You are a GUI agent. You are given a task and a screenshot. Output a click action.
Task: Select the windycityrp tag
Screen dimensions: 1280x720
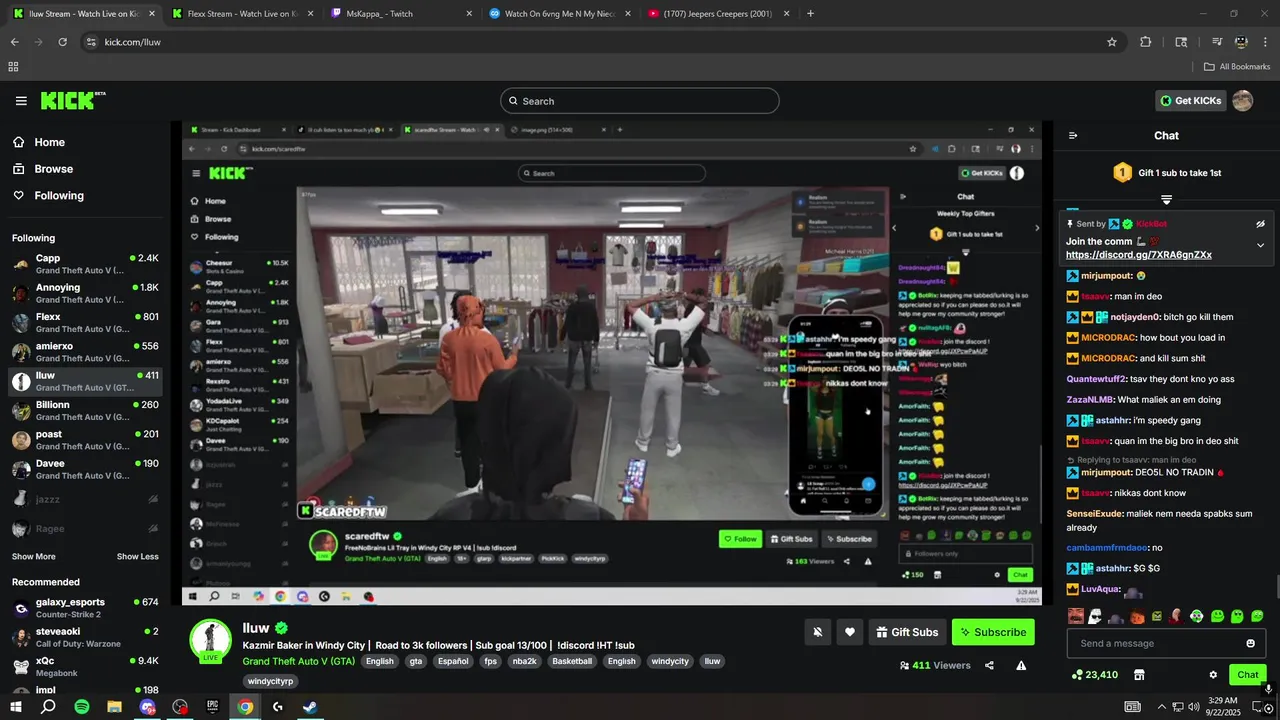(270, 681)
